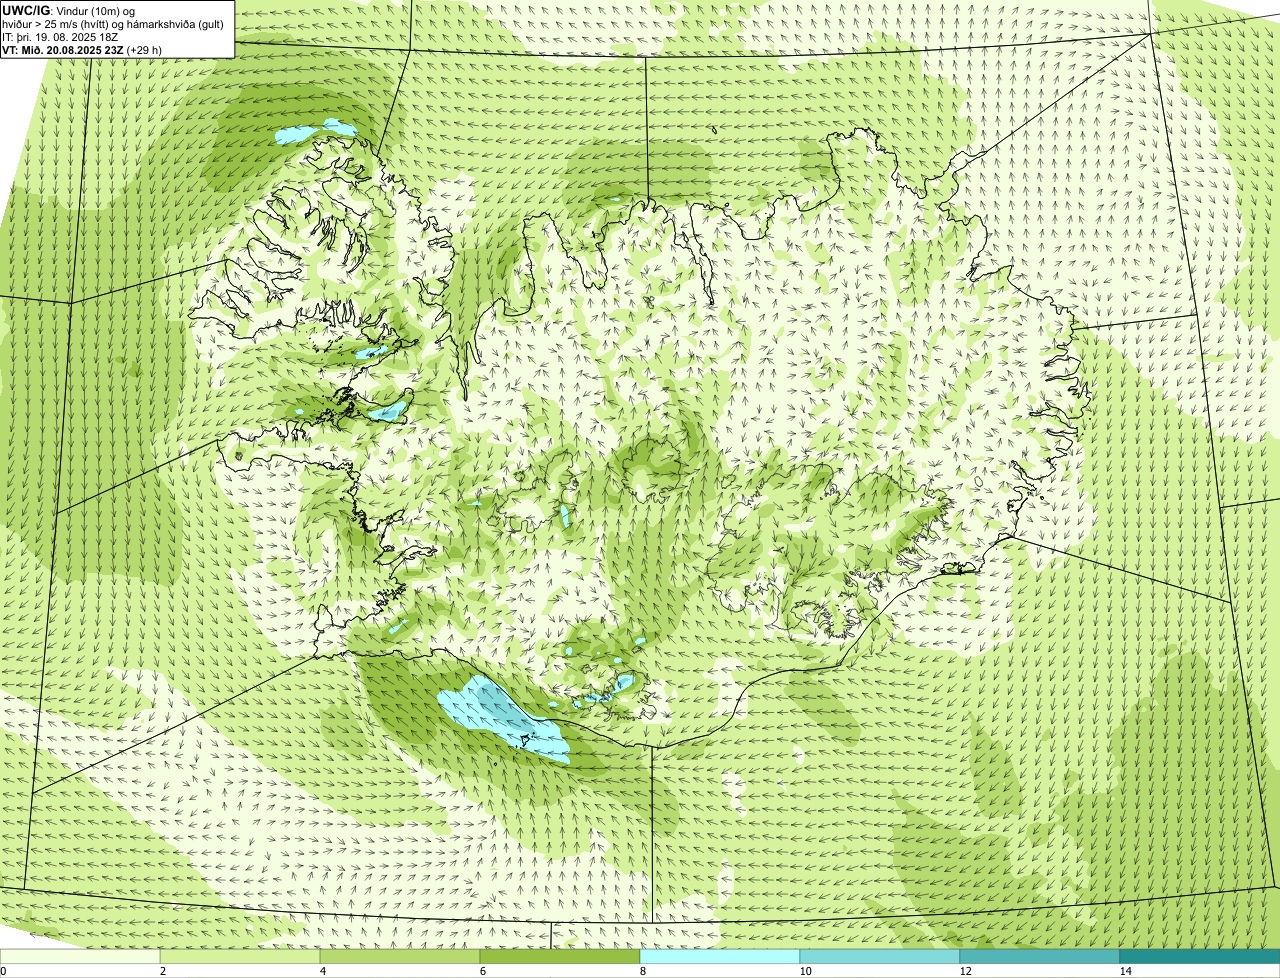
Task: Click the 0–2 m/s pale legend swatch
Action: point(80,956)
